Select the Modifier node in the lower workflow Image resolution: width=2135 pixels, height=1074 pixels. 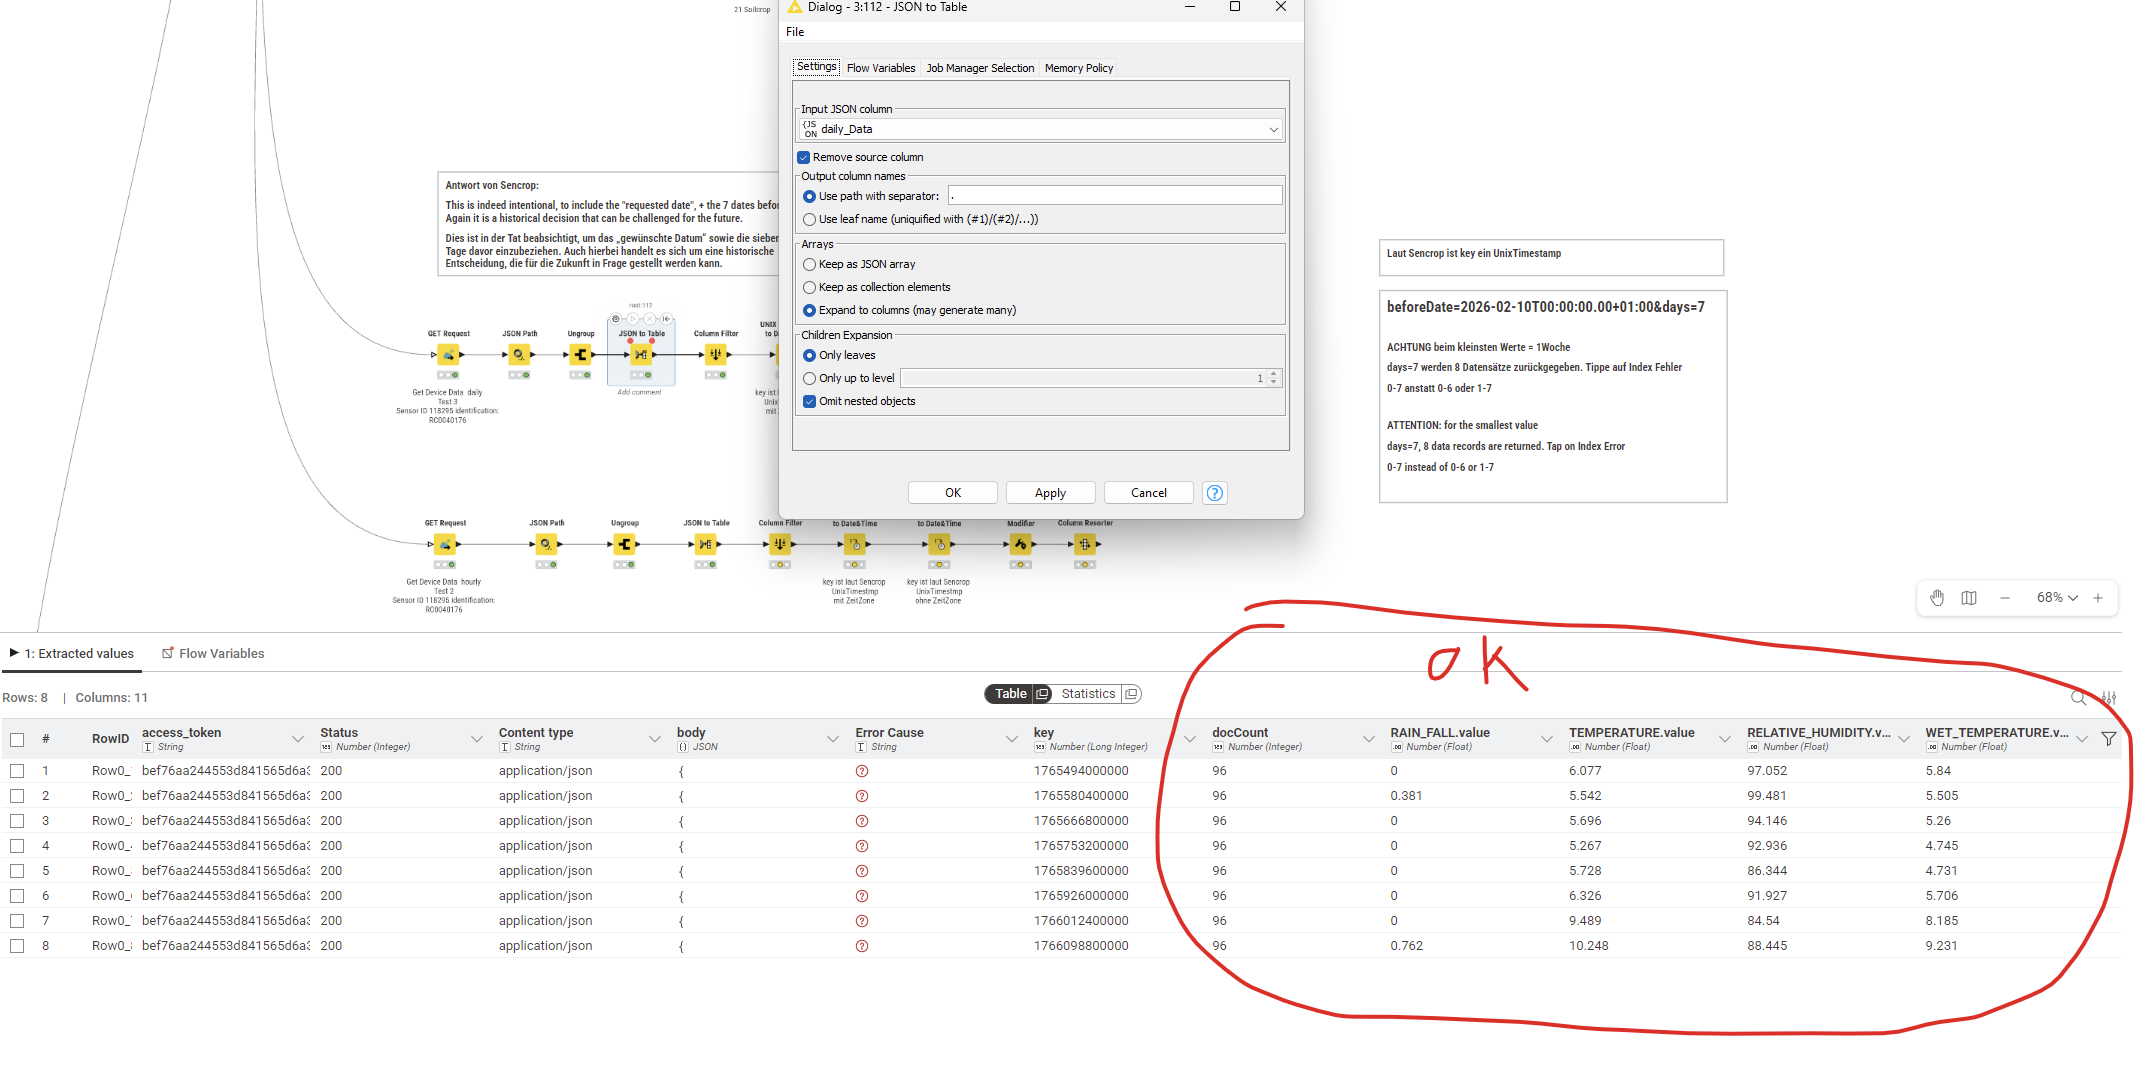[x=1020, y=544]
